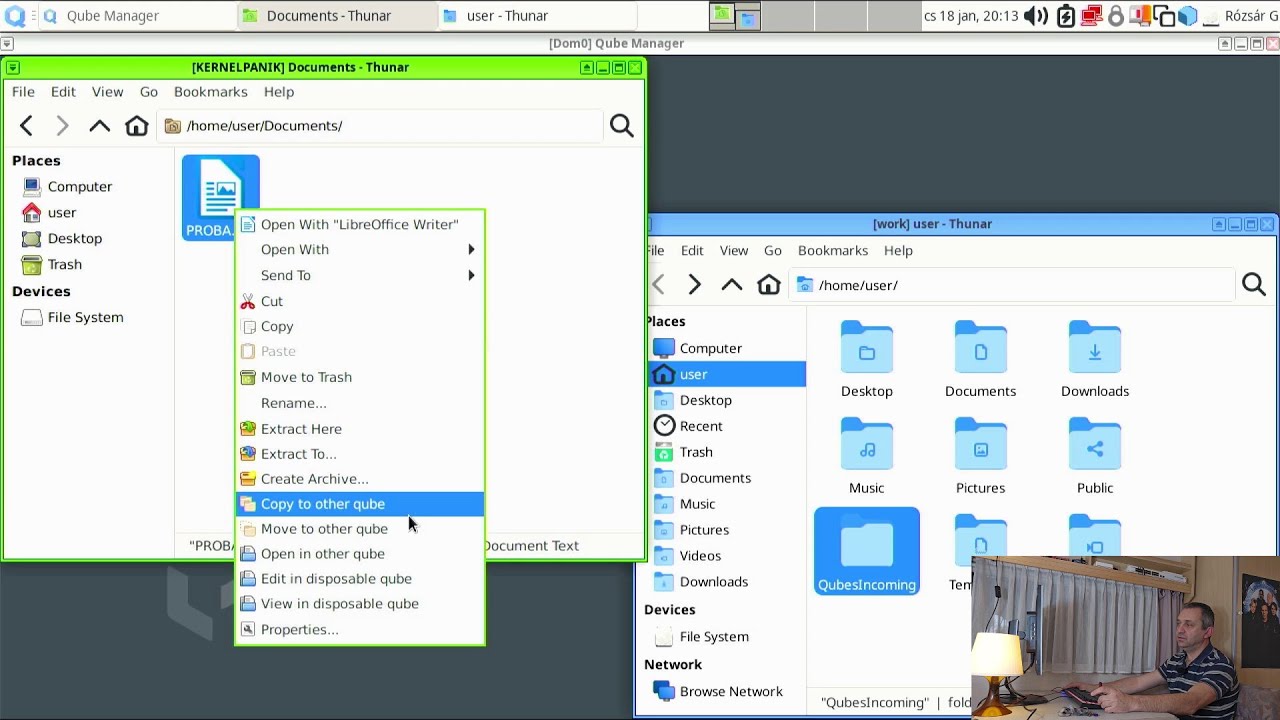Viewport: 1280px width, 720px height.
Task: Open search in work user Thunar window
Action: point(1253,285)
